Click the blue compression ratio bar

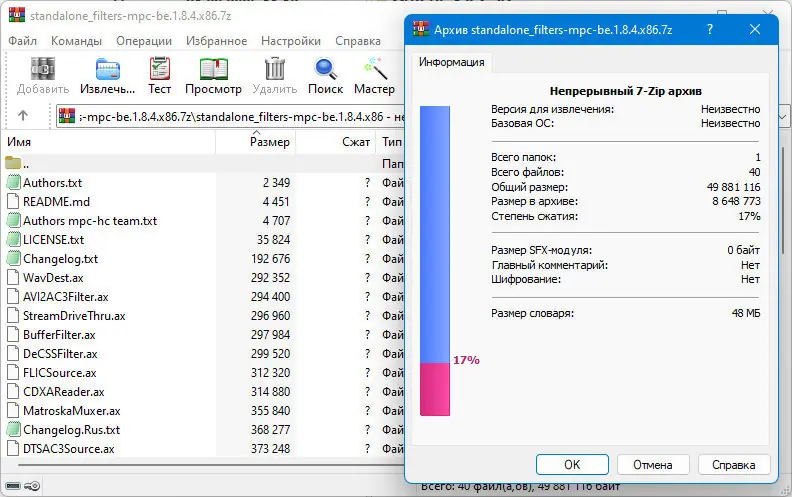tap(435, 234)
